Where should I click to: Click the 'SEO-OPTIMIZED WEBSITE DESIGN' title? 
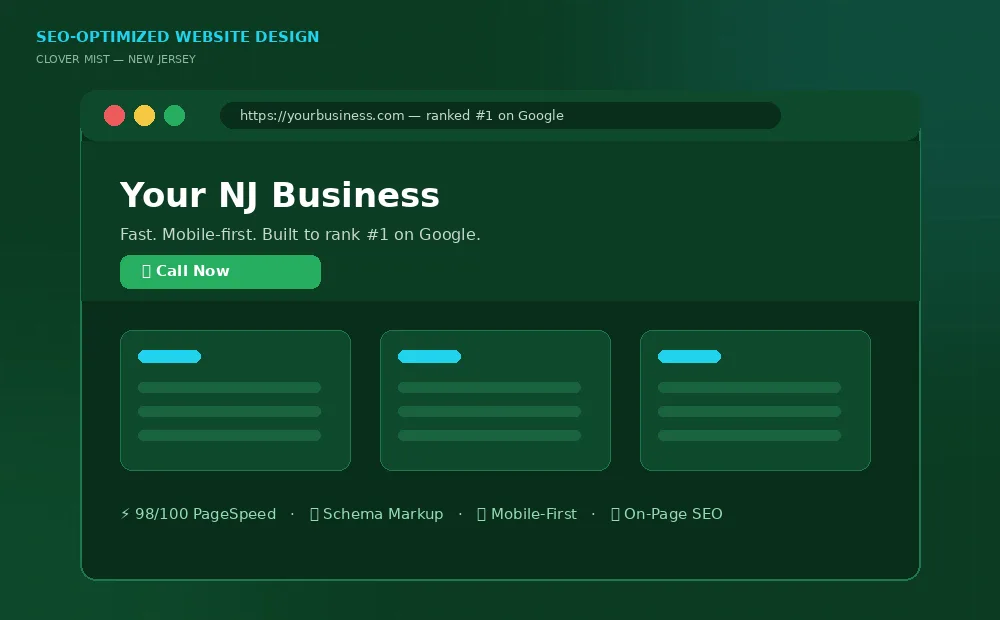pyautogui.click(x=177, y=37)
